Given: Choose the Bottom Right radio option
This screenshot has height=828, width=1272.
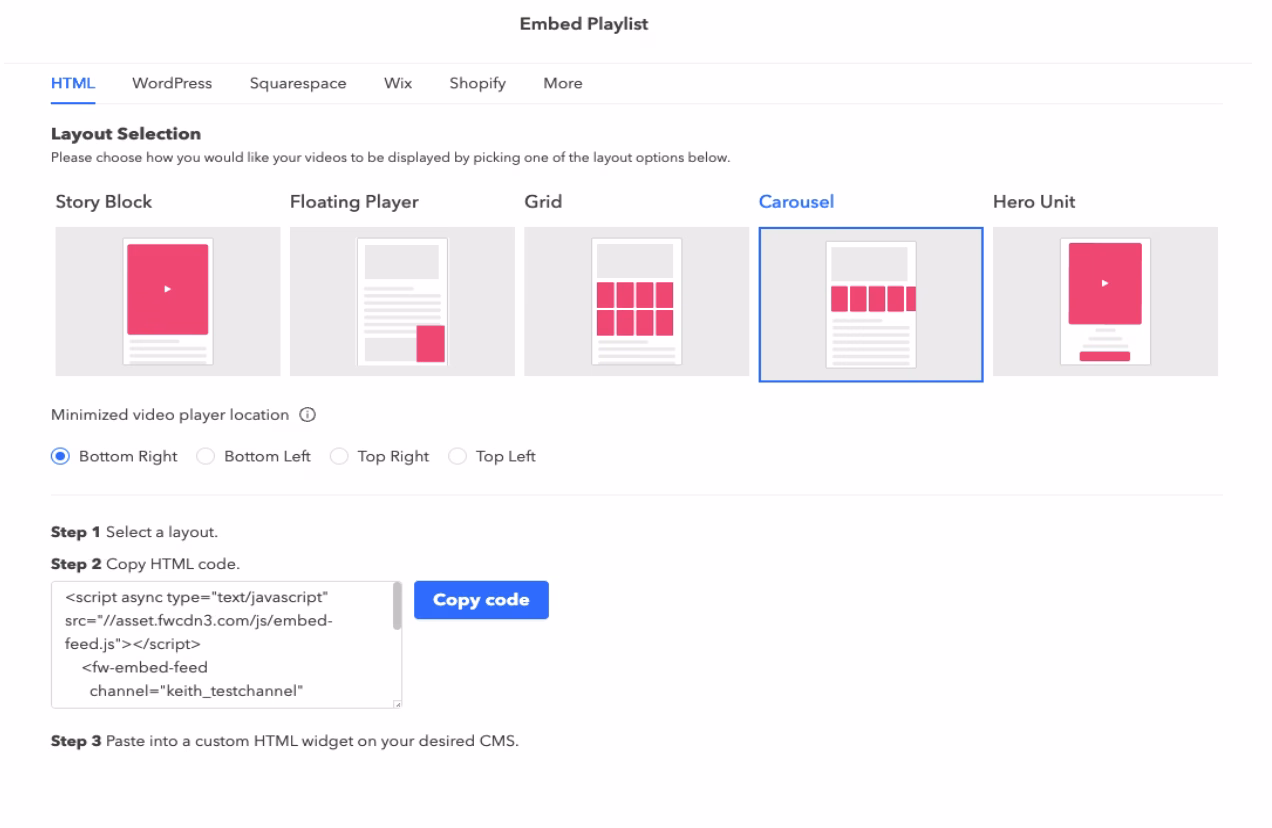Looking at the screenshot, I should tap(60, 456).
